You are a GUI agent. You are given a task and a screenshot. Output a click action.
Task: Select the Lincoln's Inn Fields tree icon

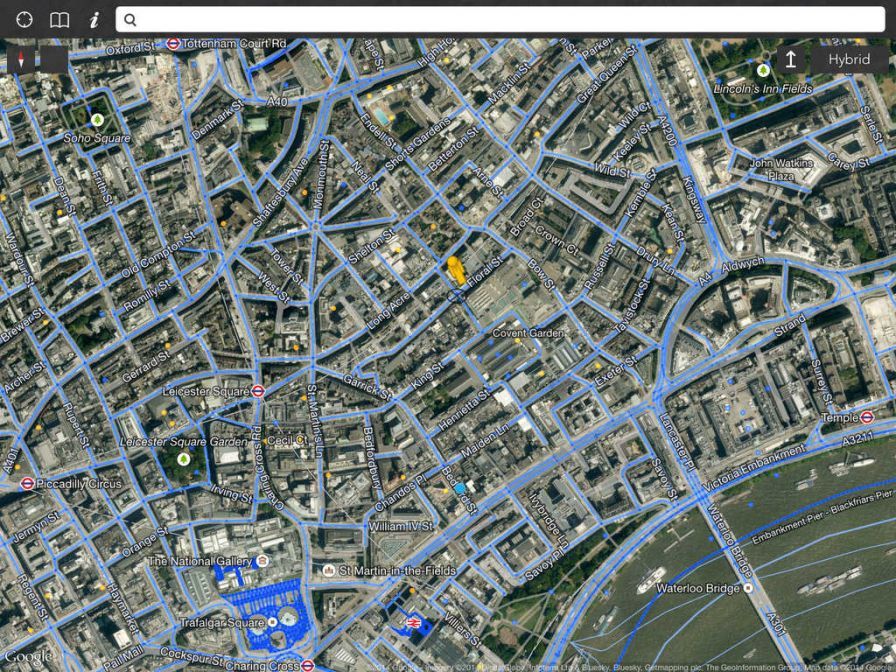[765, 72]
